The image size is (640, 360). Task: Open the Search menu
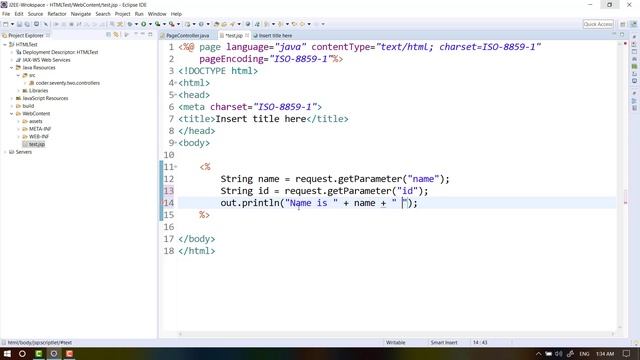pos(103,14)
